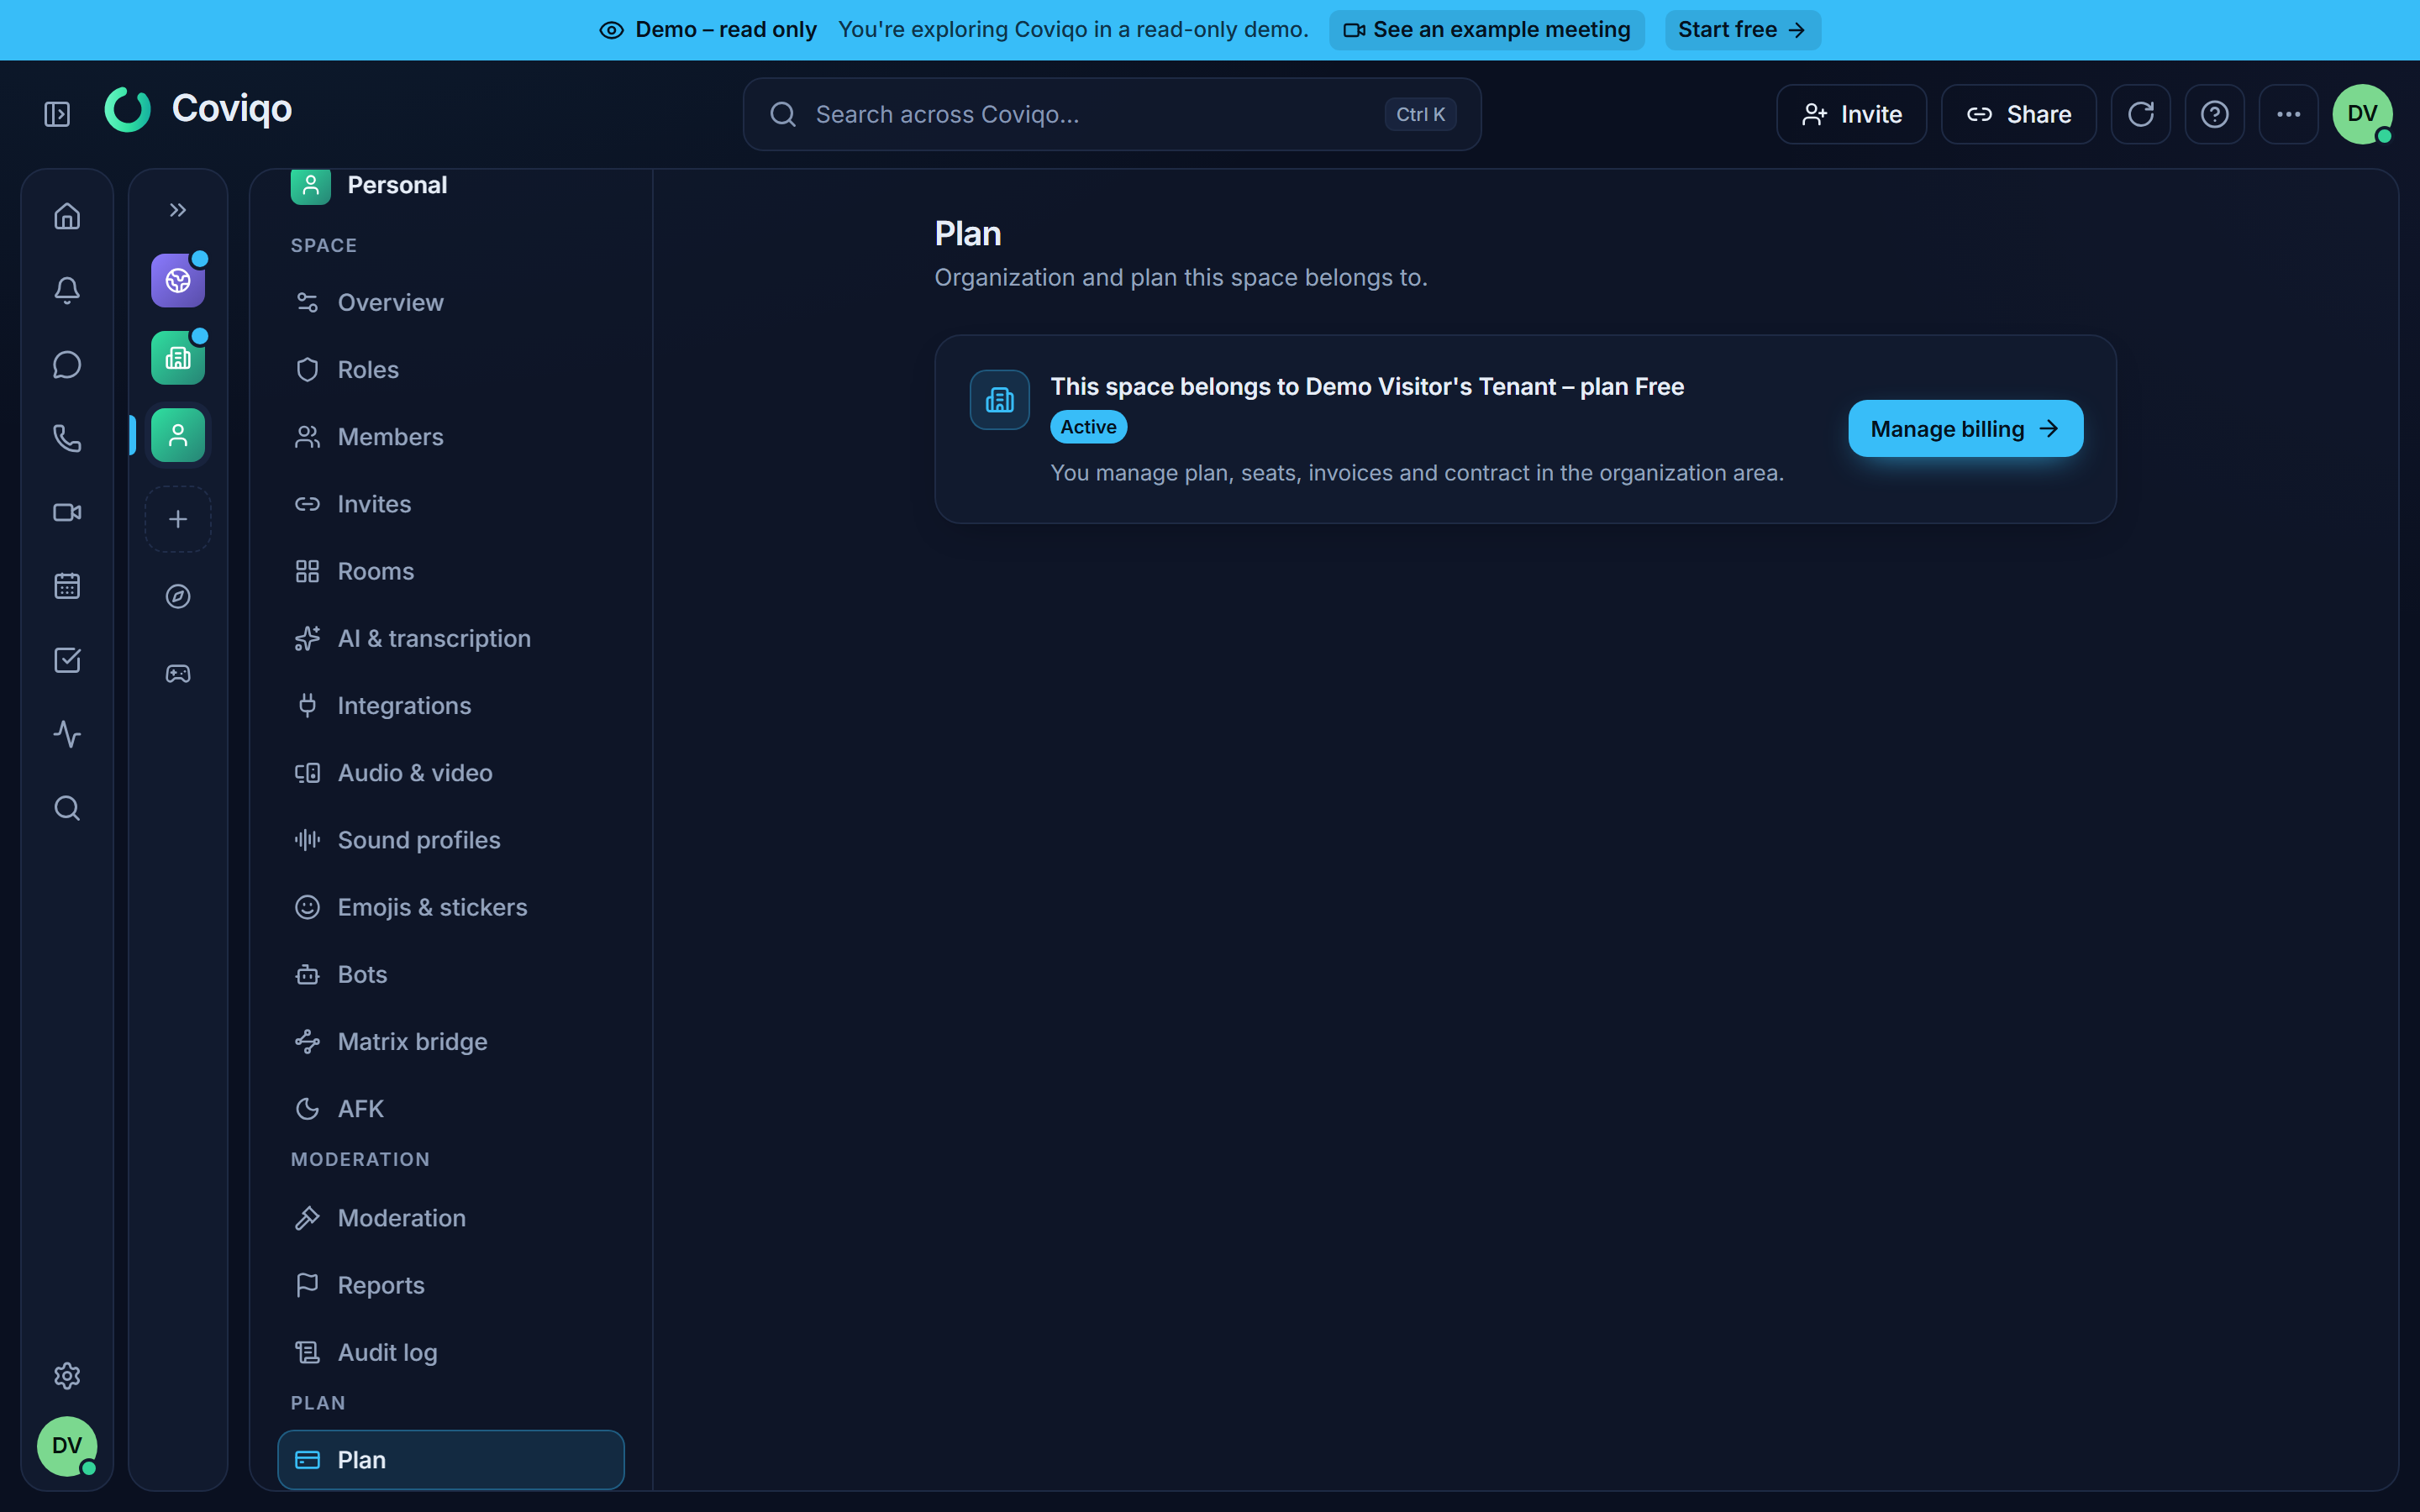Open Sound profiles settings
Screen dimensions: 2420x1512
point(451,840)
